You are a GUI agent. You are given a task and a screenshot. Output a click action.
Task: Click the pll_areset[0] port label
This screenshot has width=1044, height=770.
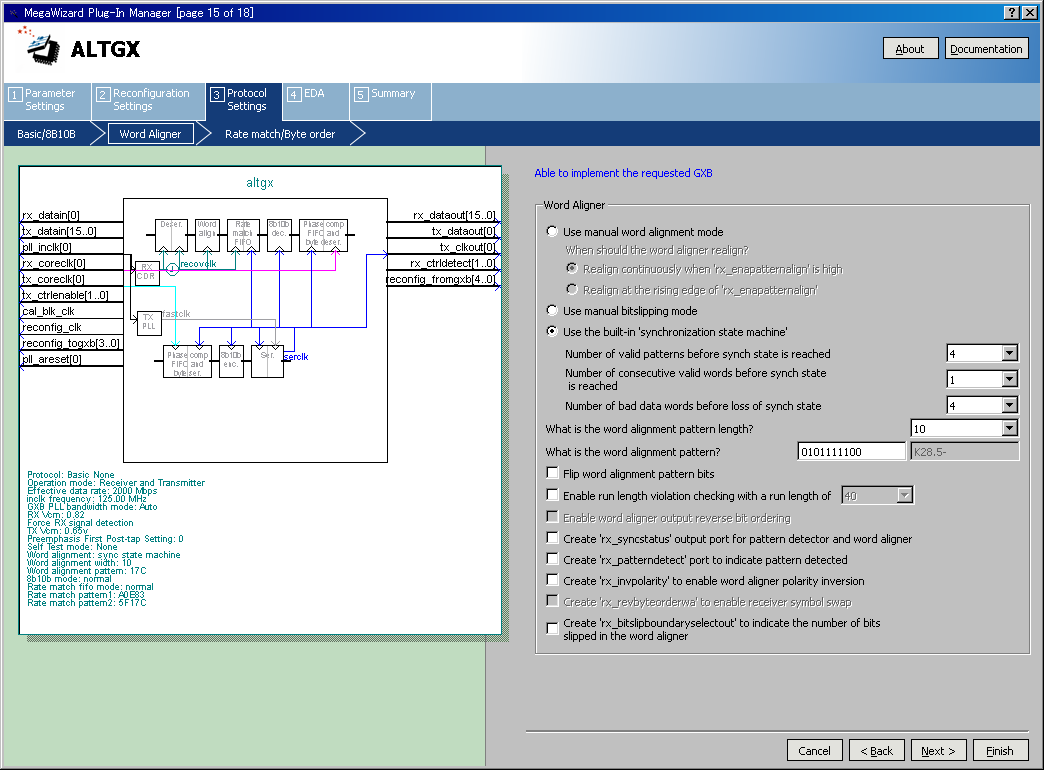tap(52, 359)
